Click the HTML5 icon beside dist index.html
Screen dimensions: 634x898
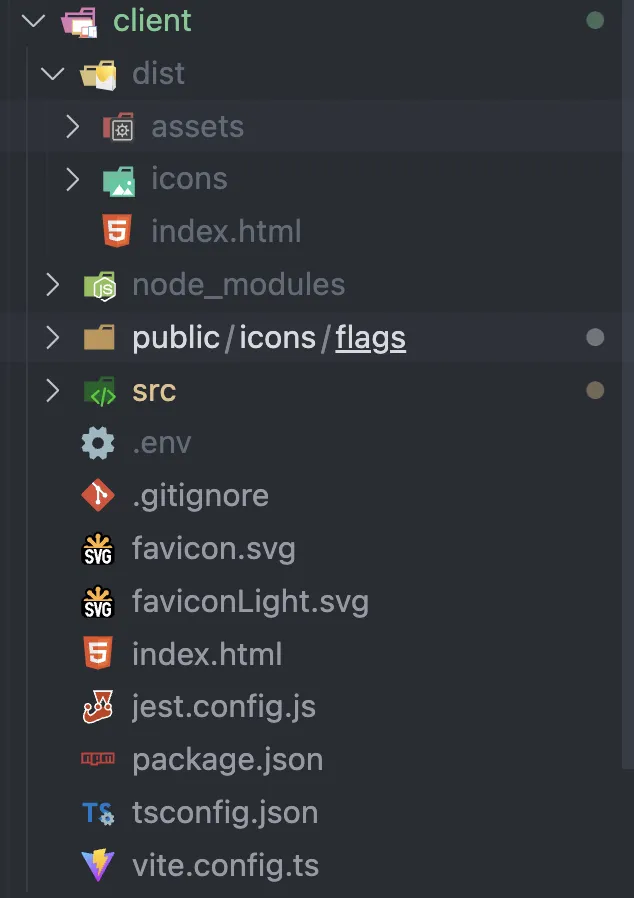pos(117,232)
